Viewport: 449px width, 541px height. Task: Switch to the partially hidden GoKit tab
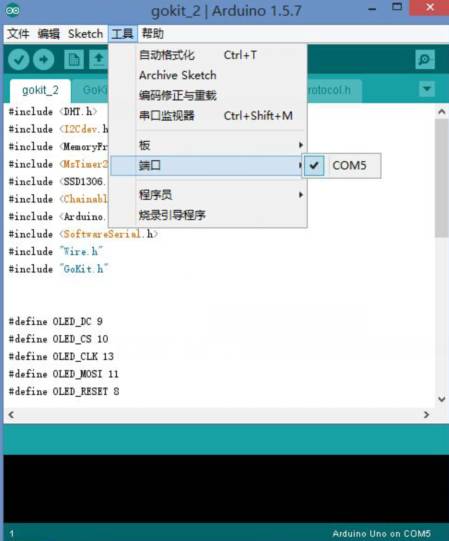tap(91, 90)
